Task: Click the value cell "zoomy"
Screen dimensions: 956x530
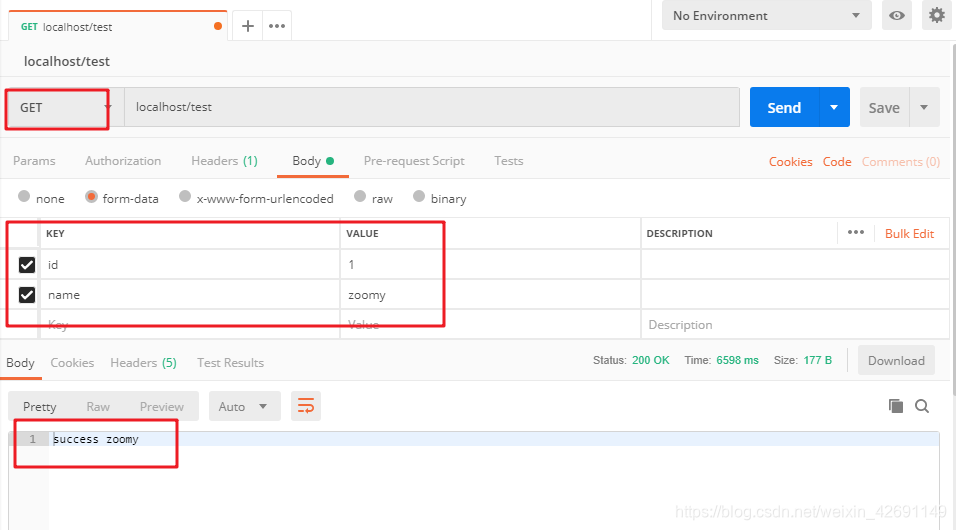Action: pyautogui.click(x=490, y=295)
